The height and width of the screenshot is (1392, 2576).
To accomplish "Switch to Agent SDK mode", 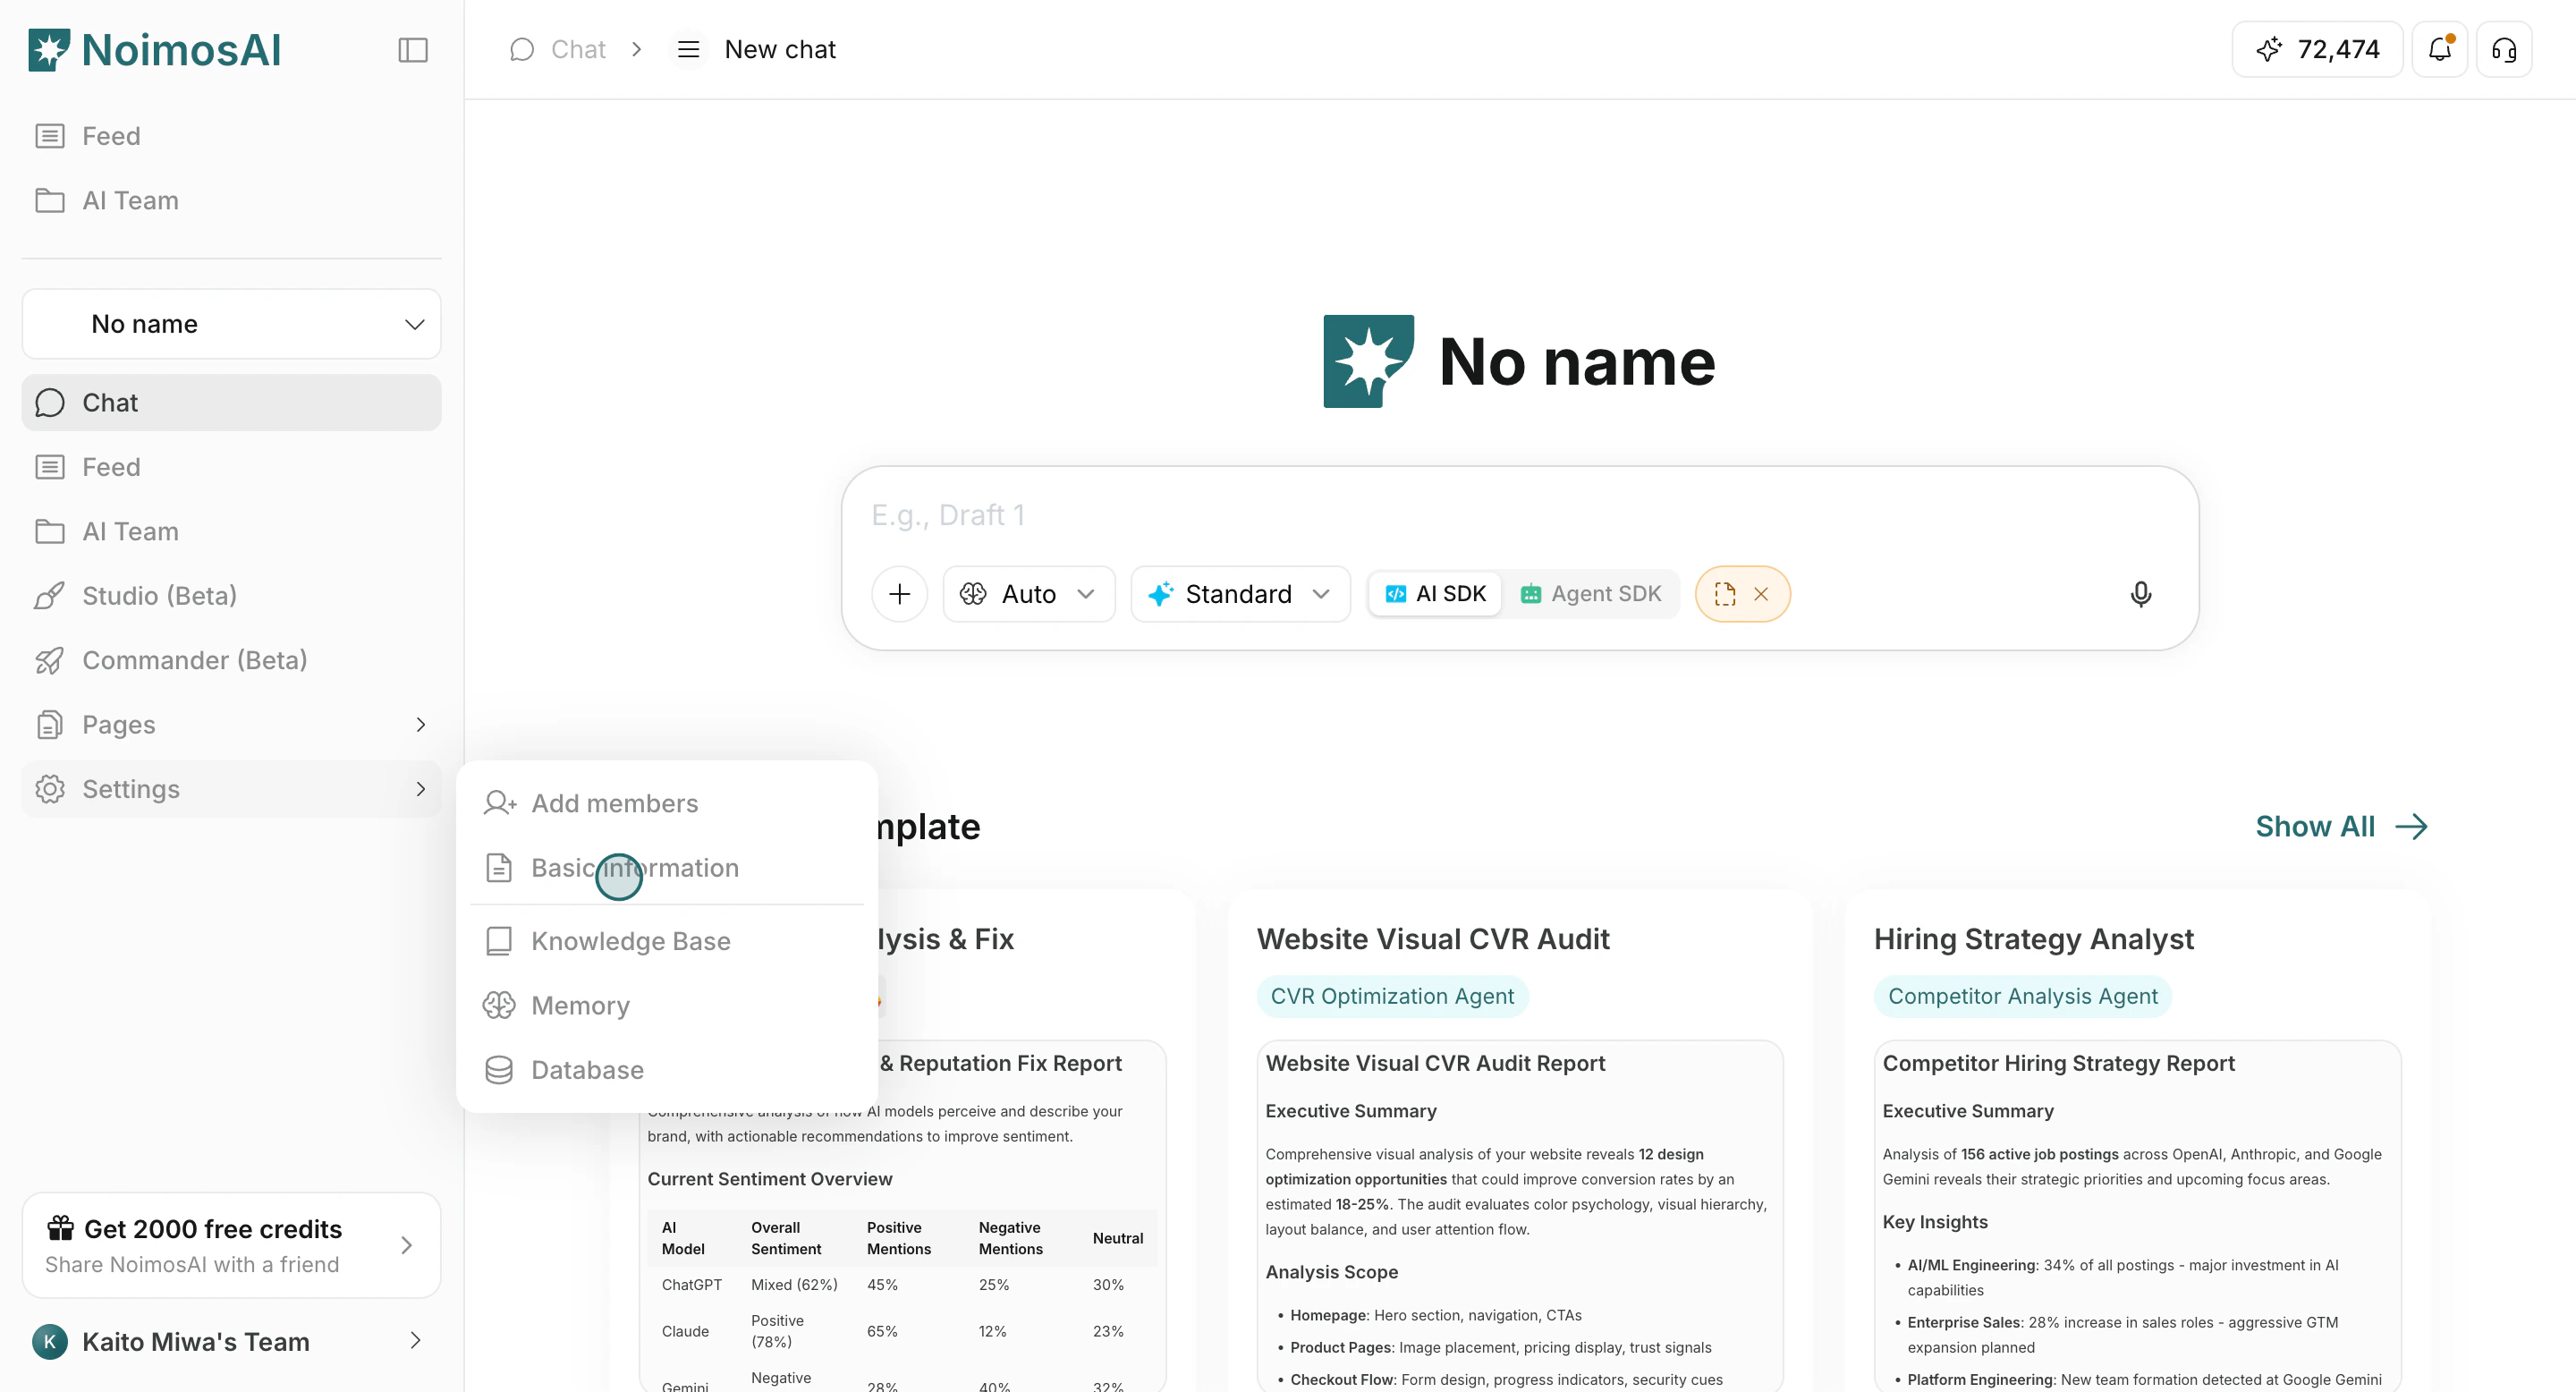I will click(1591, 594).
